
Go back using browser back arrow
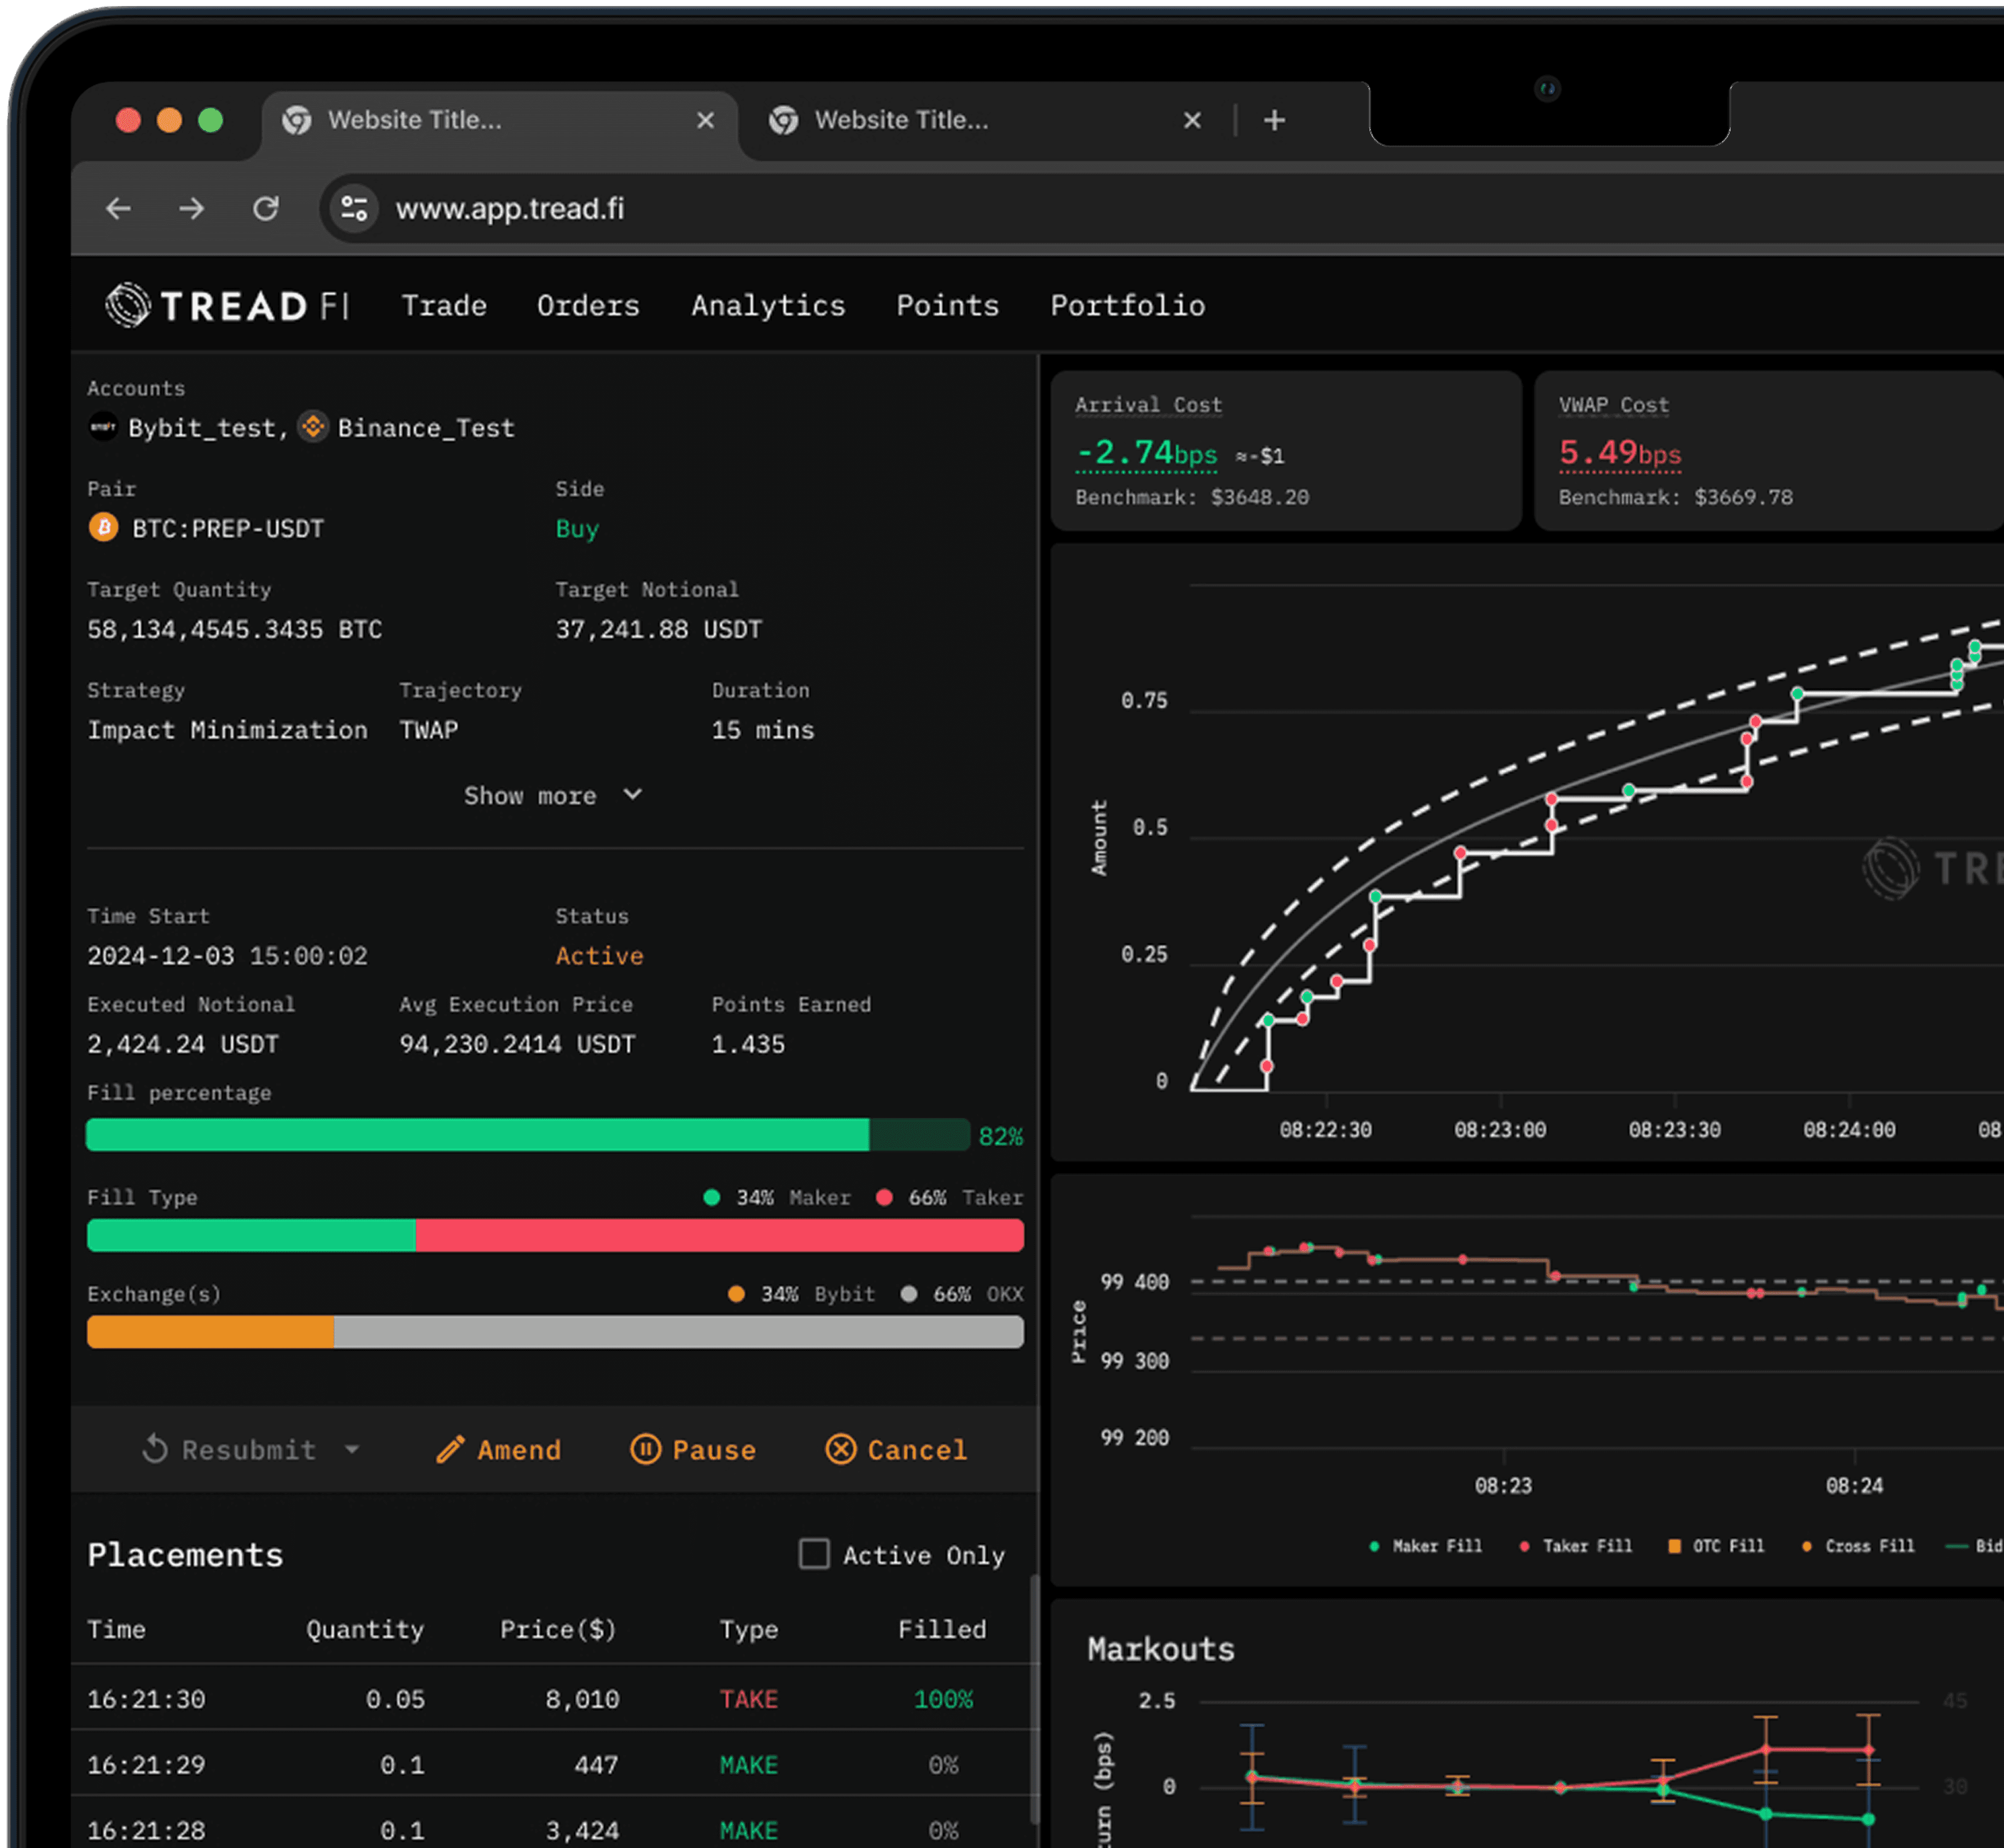[119, 208]
